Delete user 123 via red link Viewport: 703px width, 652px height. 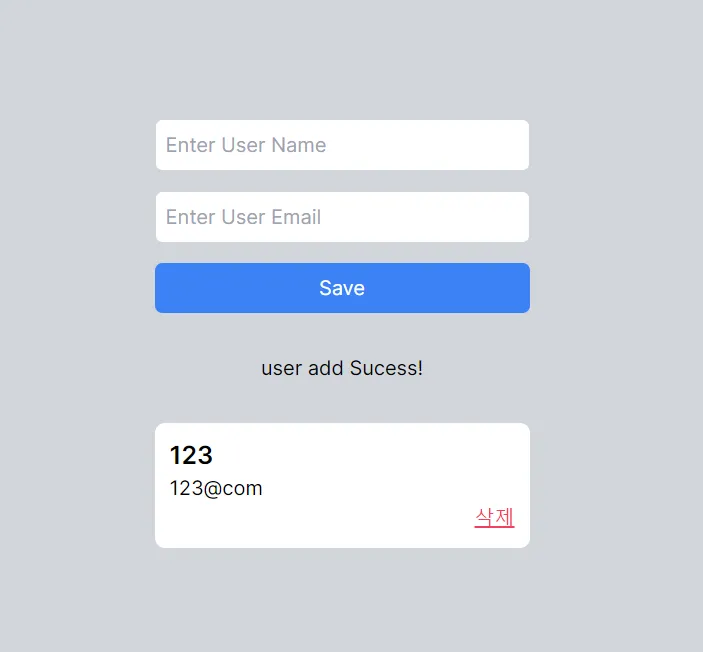[x=494, y=517]
